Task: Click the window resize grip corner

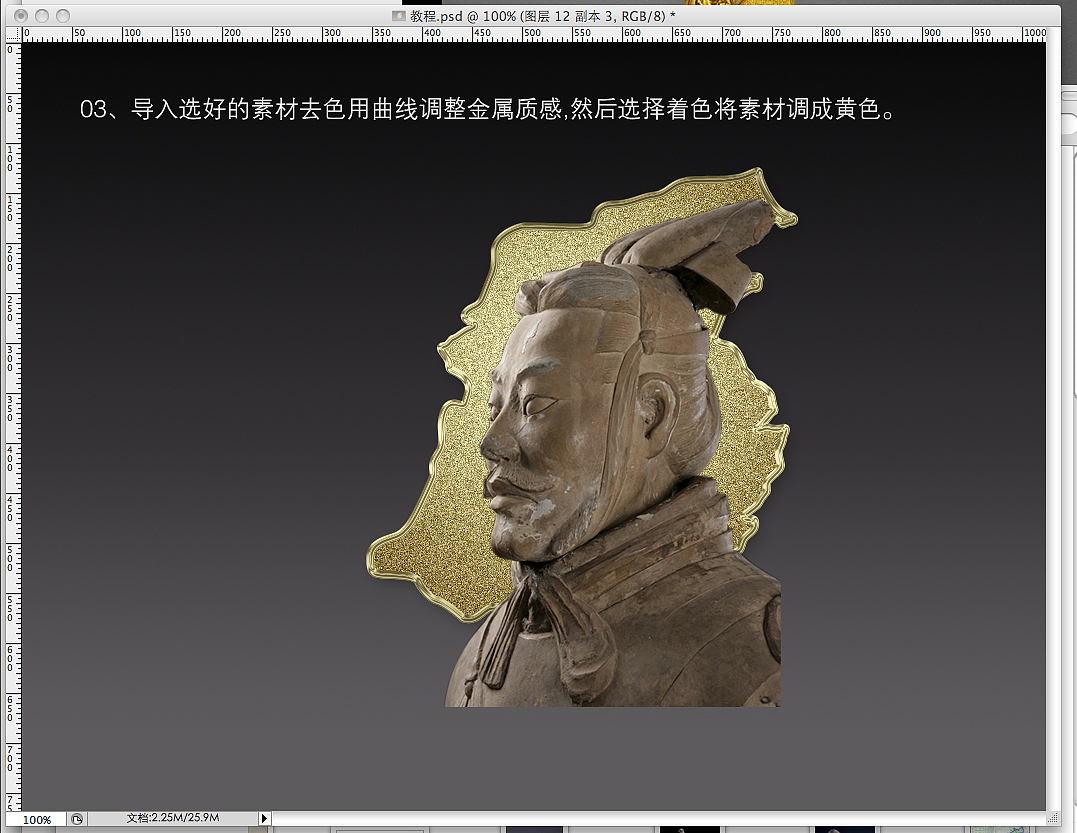Action: point(1053,818)
